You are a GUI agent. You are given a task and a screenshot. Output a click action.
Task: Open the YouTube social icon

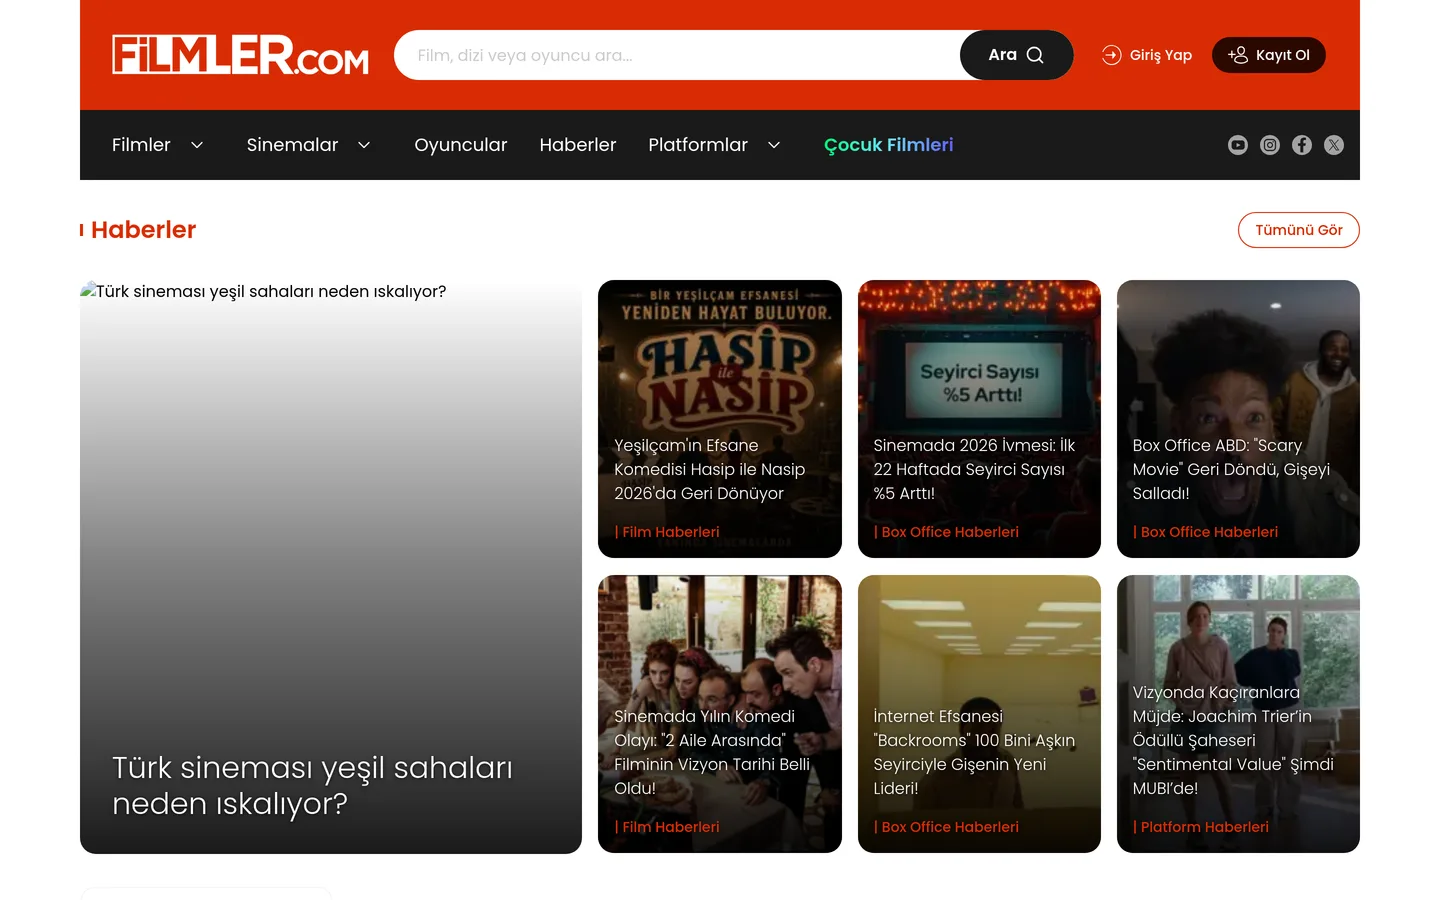point(1238,145)
